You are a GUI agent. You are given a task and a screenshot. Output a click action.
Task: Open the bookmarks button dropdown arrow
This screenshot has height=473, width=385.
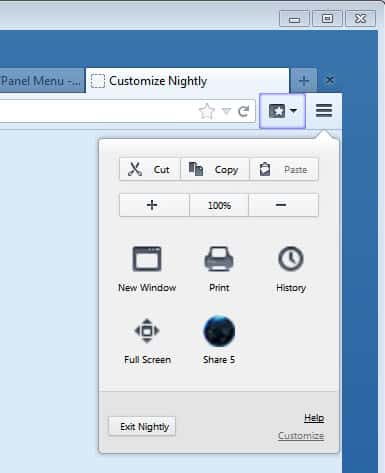pyautogui.click(x=293, y=110)
